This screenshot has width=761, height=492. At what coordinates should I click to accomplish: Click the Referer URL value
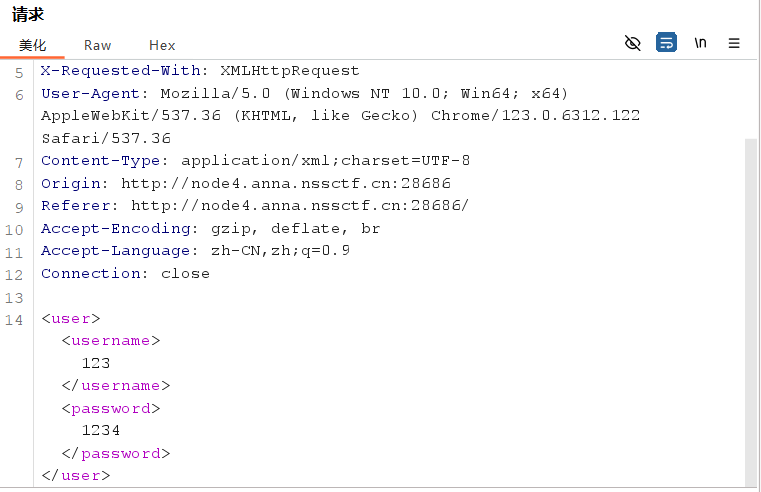tap(300, 206)
